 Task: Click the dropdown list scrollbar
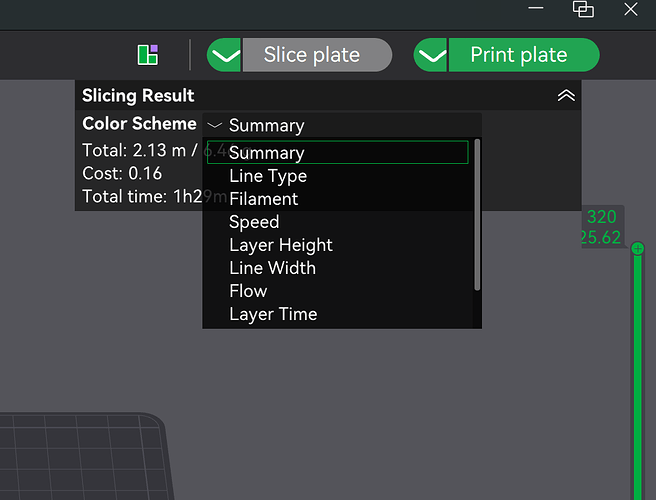point(477,215)
